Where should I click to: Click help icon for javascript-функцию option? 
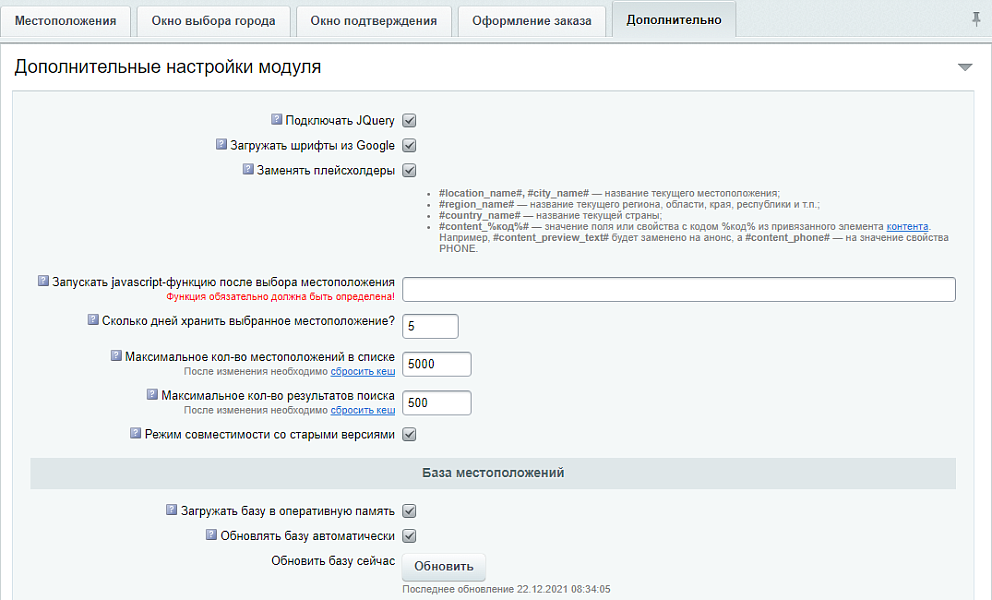(41, 282)
